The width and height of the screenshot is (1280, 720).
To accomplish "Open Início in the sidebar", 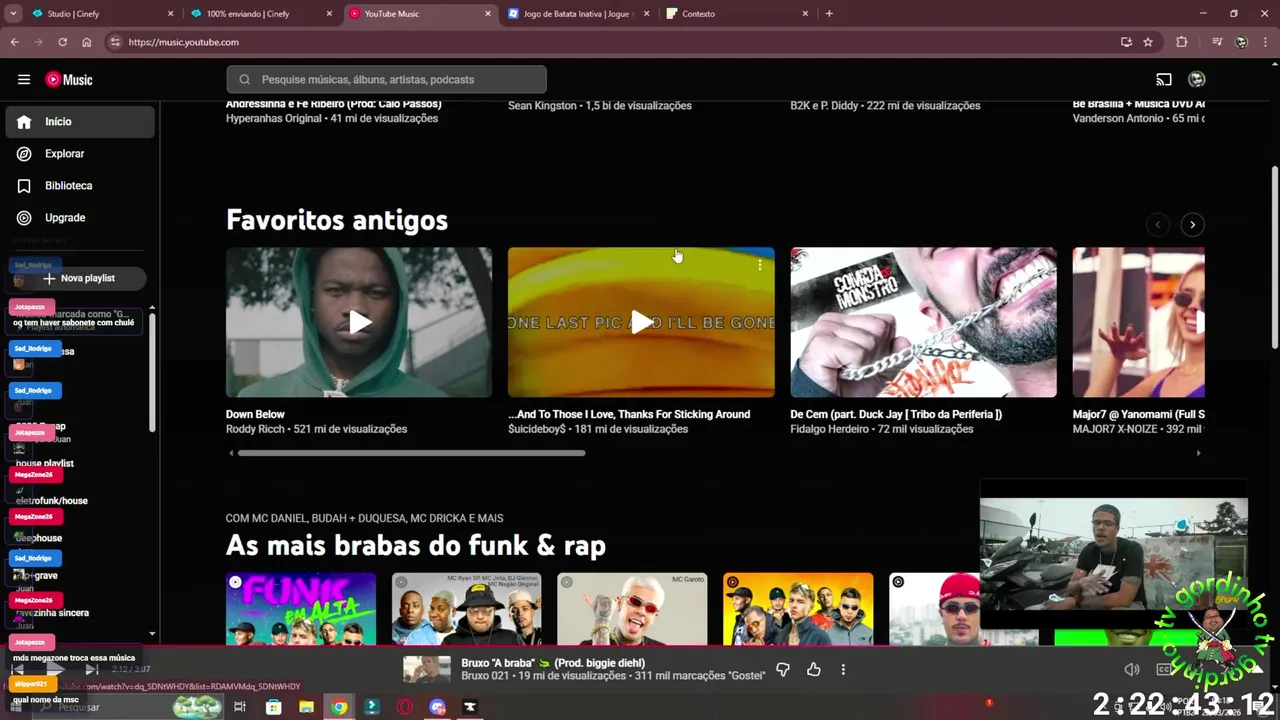I will (x=80, y=121).
